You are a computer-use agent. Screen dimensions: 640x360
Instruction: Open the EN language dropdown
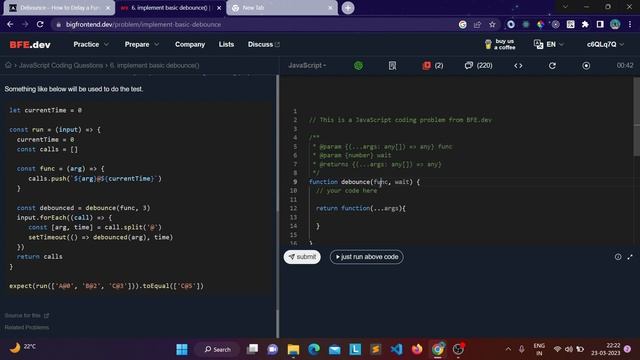click(549, 44)
